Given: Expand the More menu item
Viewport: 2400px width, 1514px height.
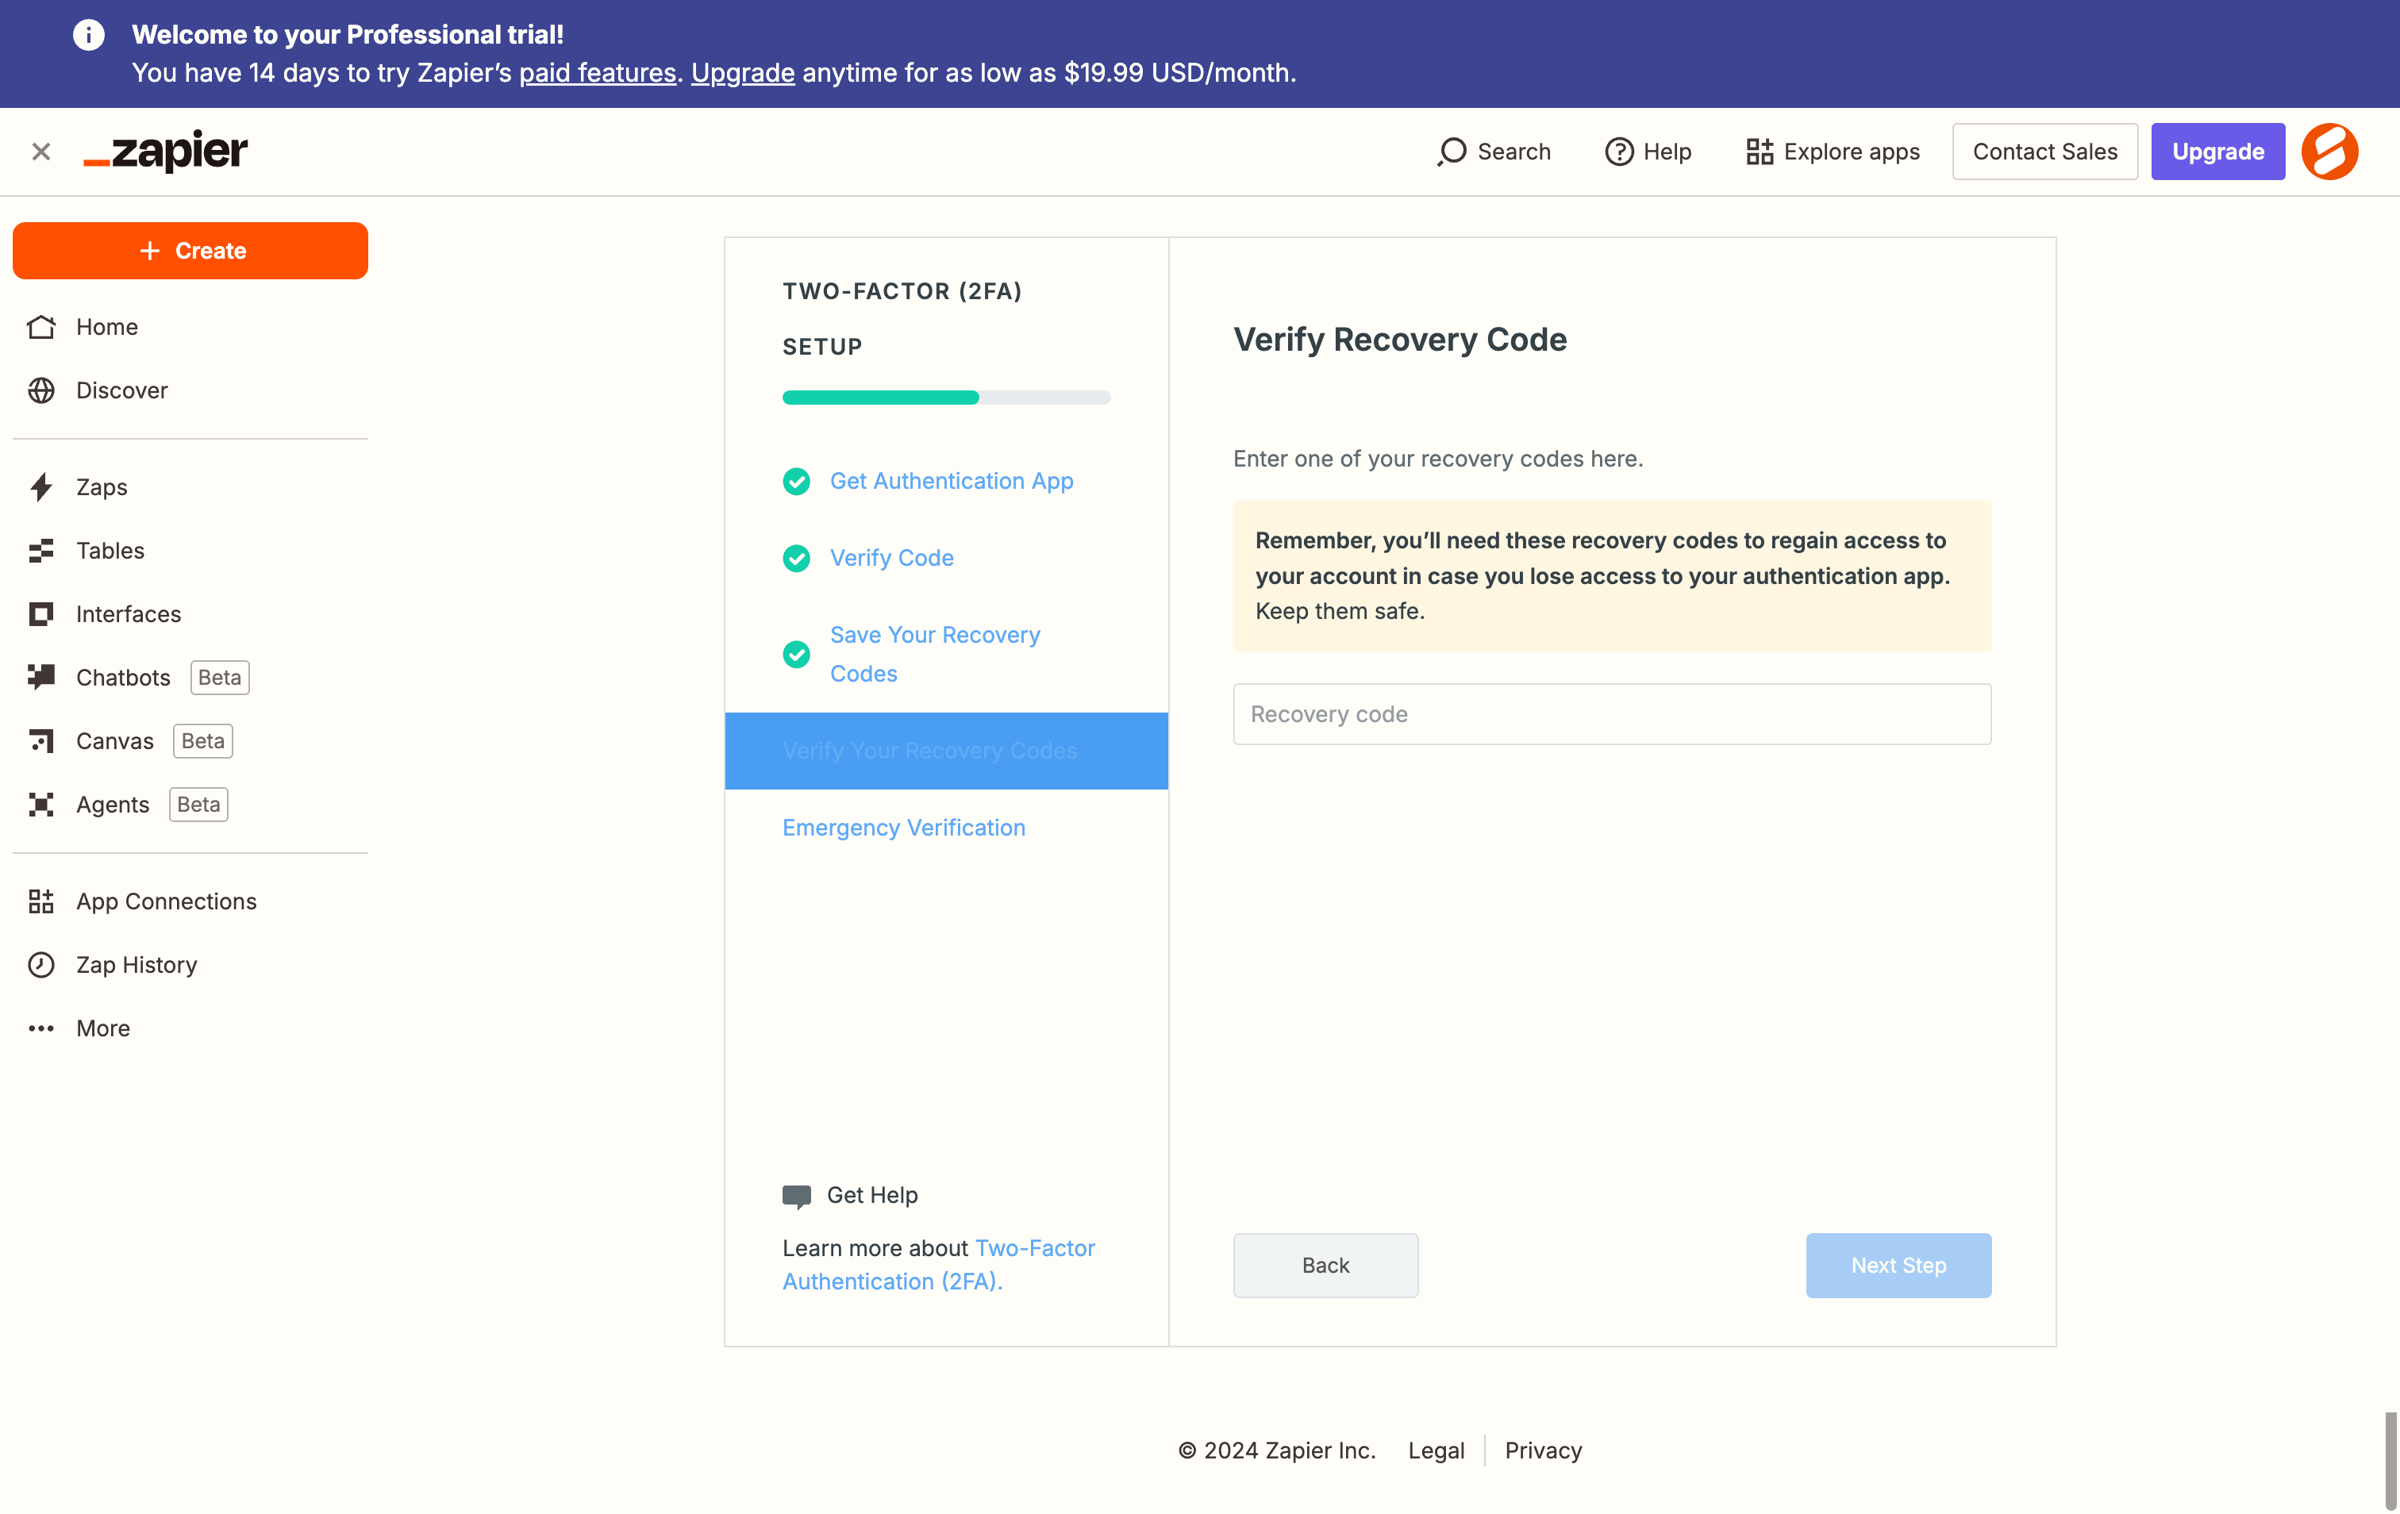Looking at the screenshot, I should (190, 1028).
